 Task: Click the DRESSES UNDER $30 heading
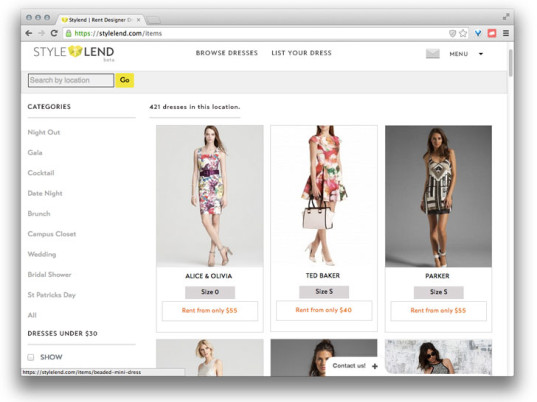click(62, 334)
